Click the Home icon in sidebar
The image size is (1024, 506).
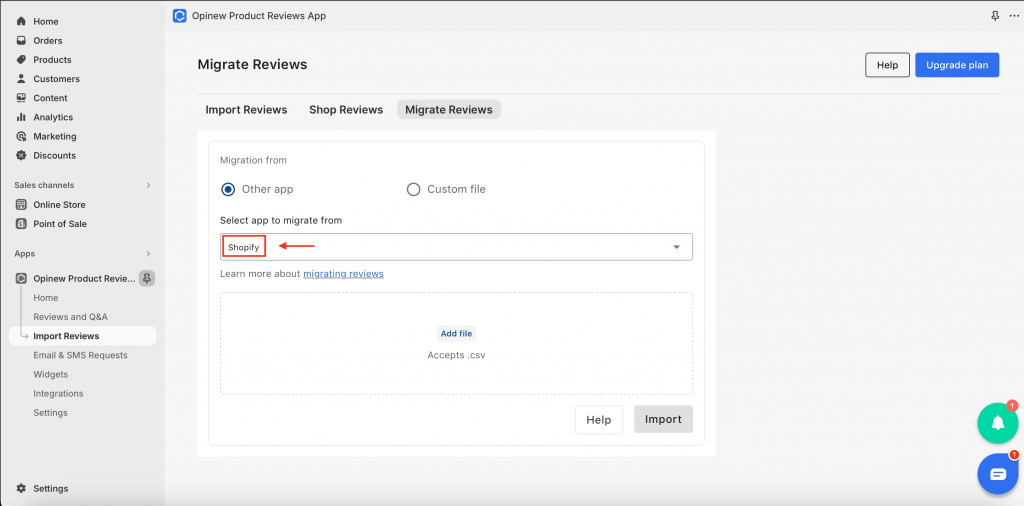click(21, 22)
